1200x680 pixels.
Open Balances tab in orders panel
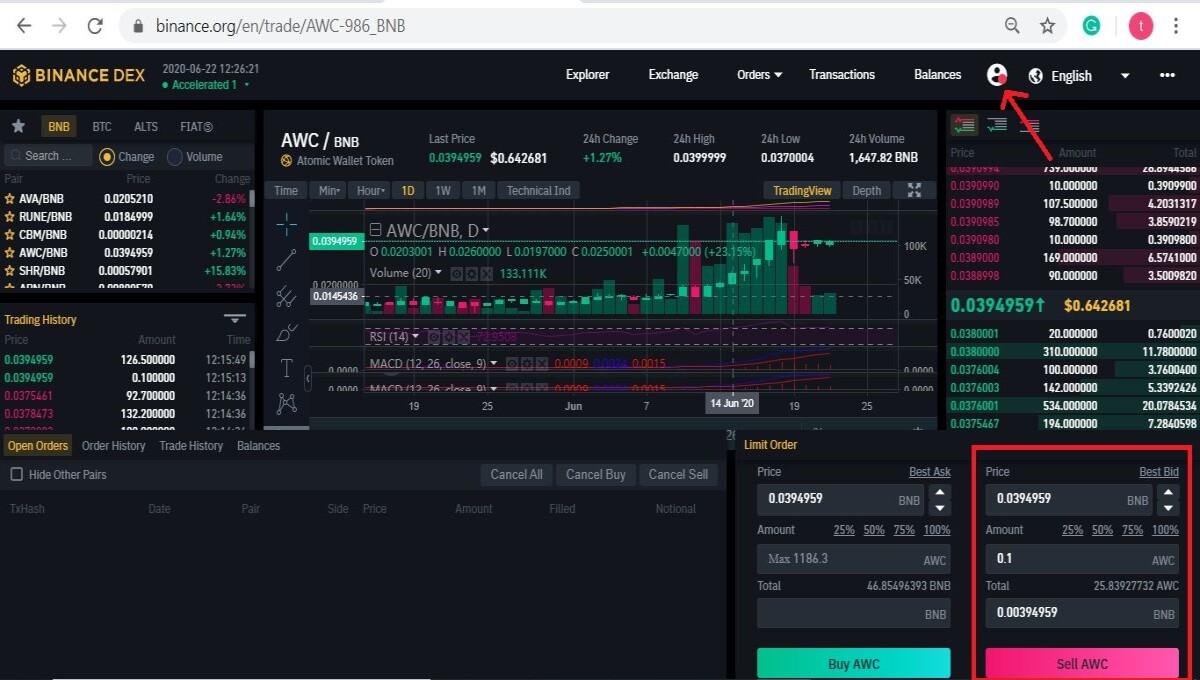[x=258, y=446]
